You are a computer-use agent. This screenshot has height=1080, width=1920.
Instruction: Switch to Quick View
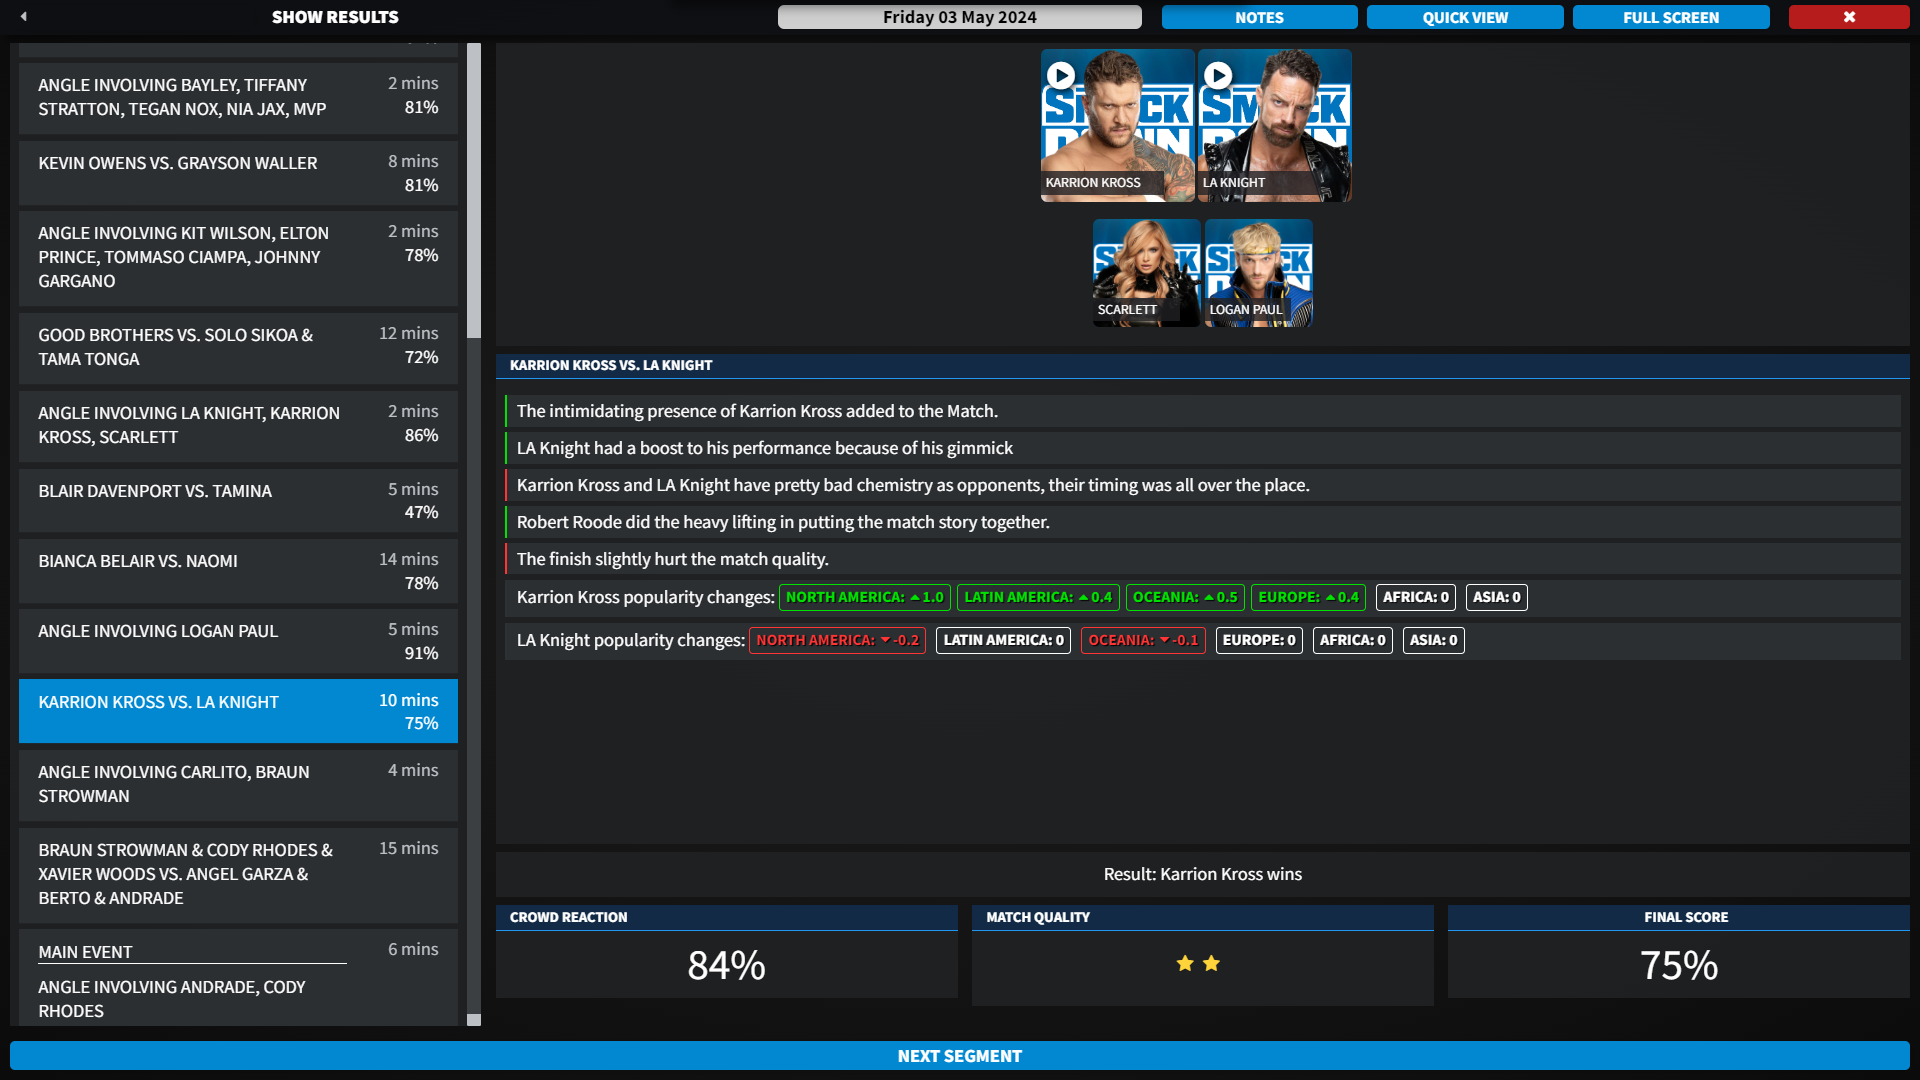click(x=1465, y=17)
